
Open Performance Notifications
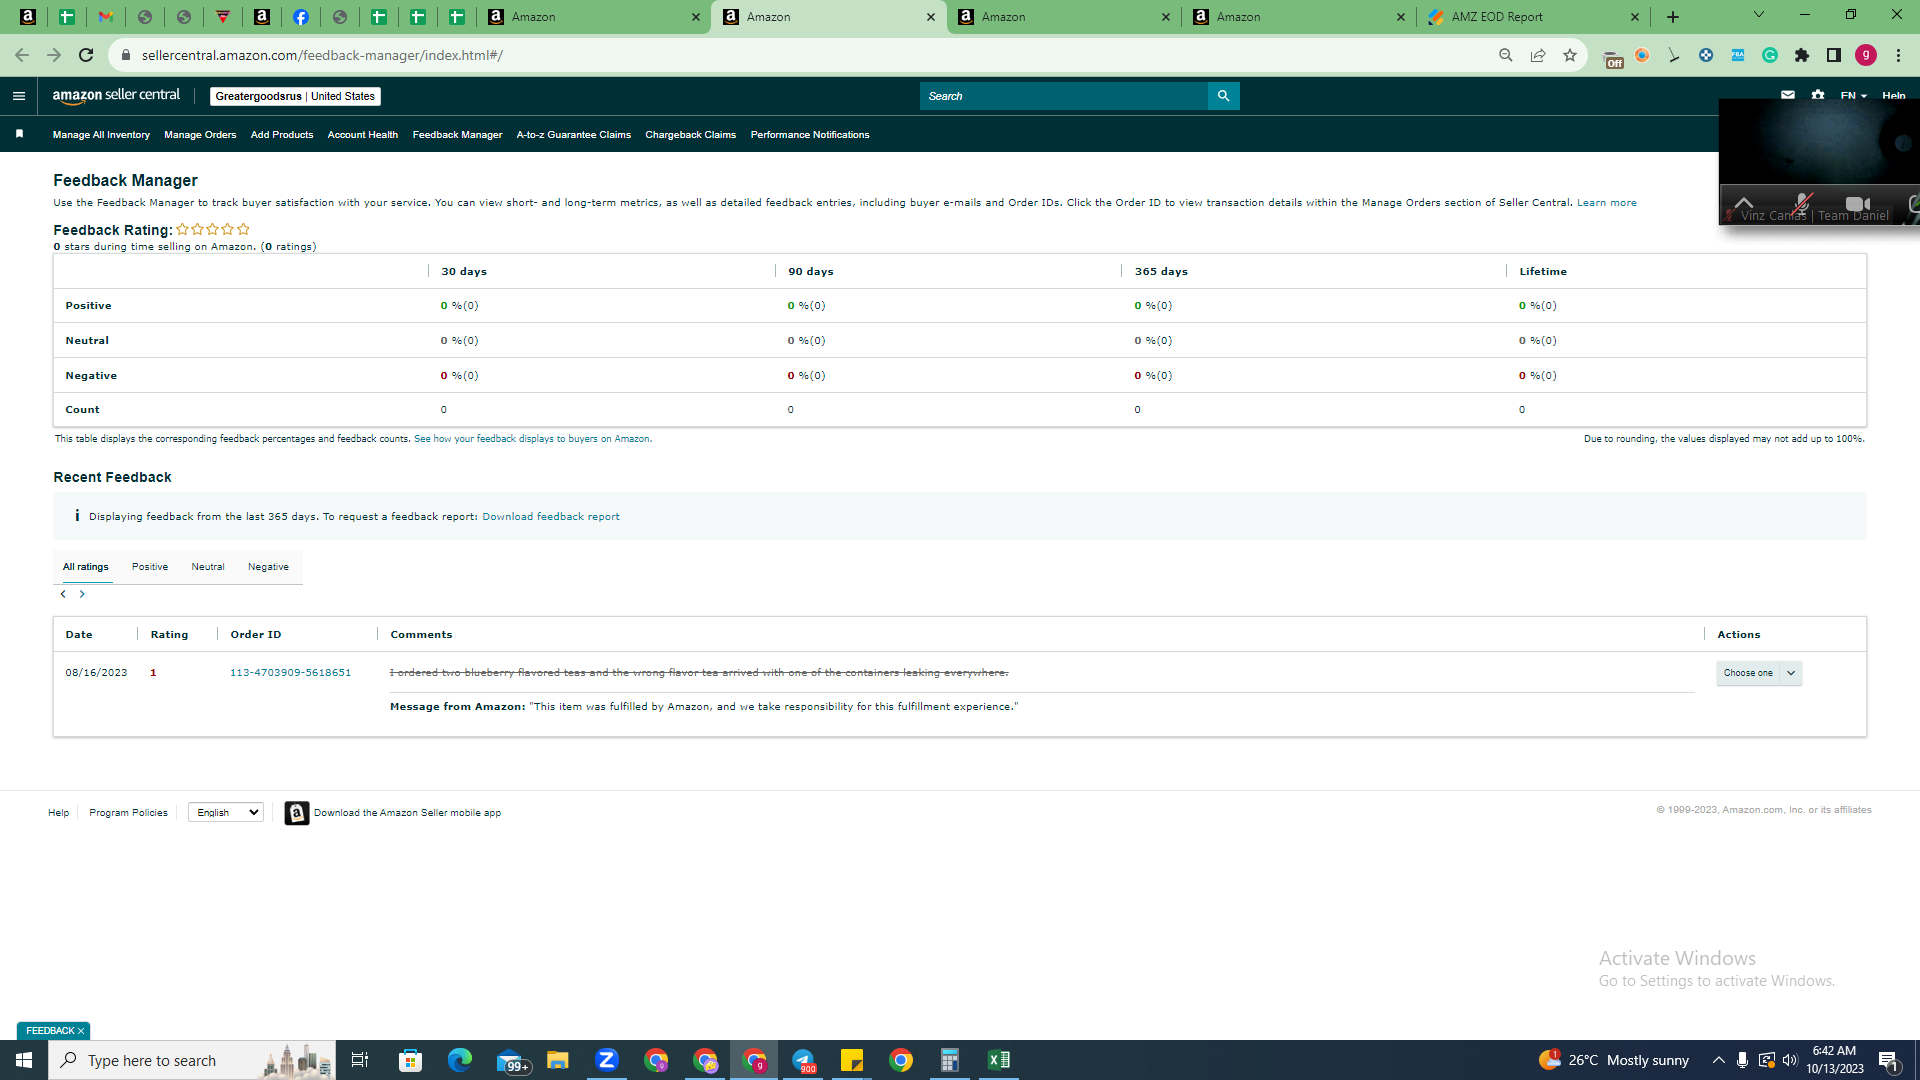810,135
